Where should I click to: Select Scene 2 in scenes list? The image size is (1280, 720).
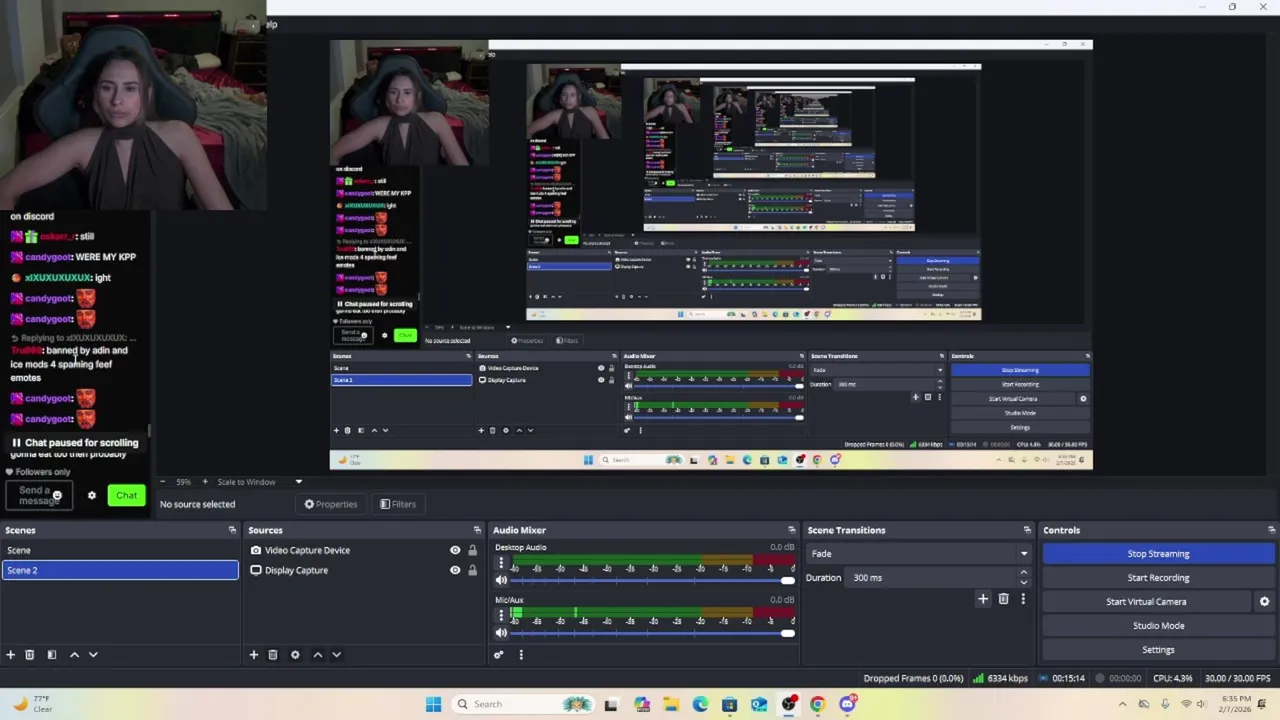pyautogui.click(x=120, y=570)
